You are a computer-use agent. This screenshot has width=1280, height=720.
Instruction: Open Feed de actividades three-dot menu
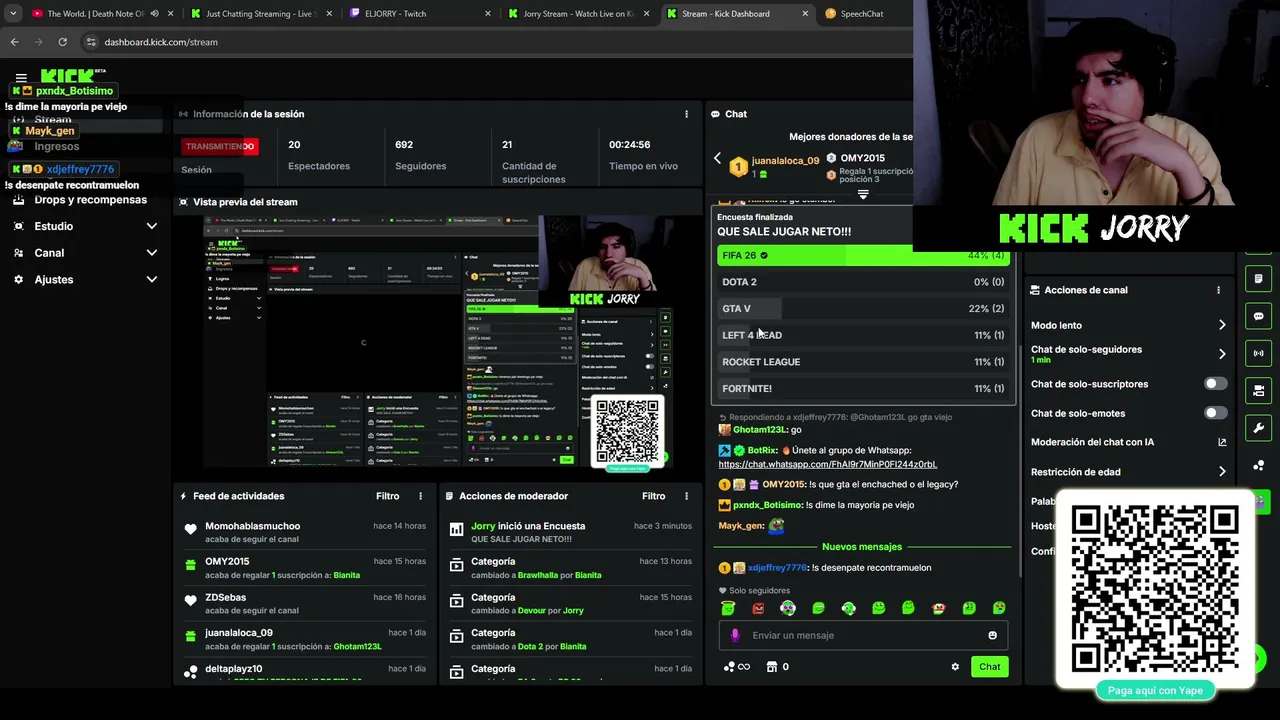click(420, 496)
